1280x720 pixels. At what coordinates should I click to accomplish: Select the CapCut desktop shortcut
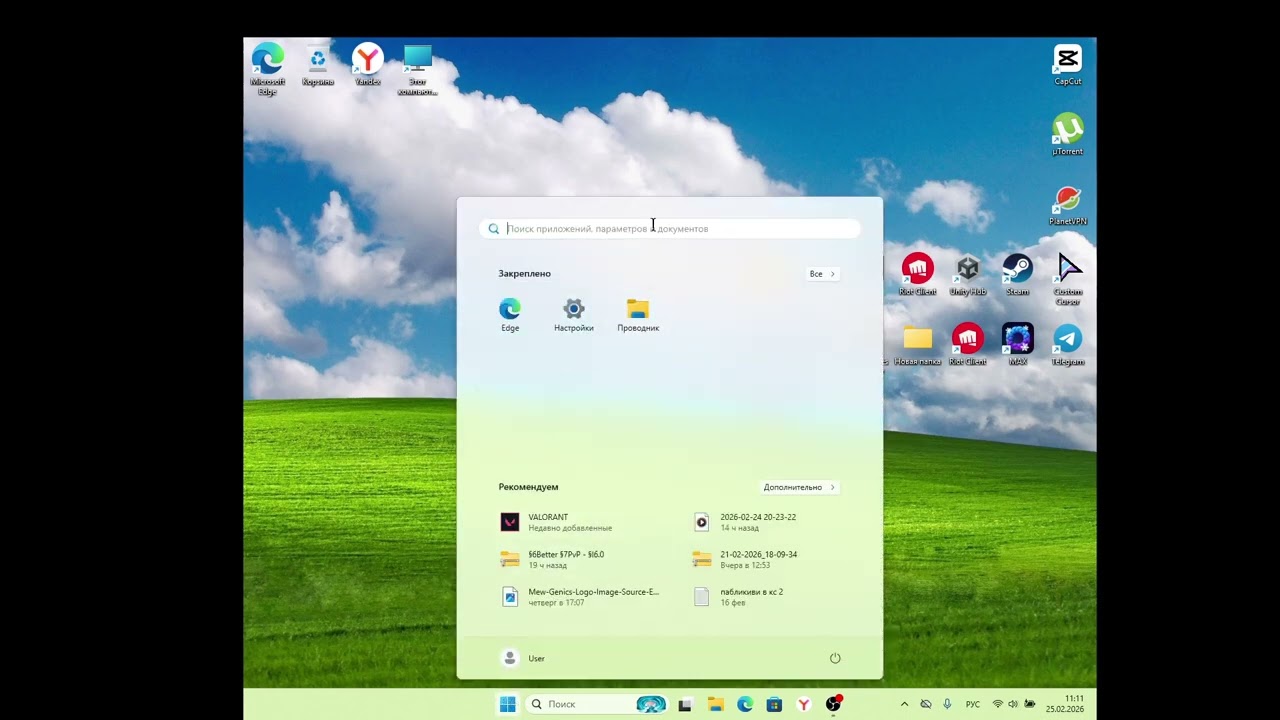click(1068, 65)
